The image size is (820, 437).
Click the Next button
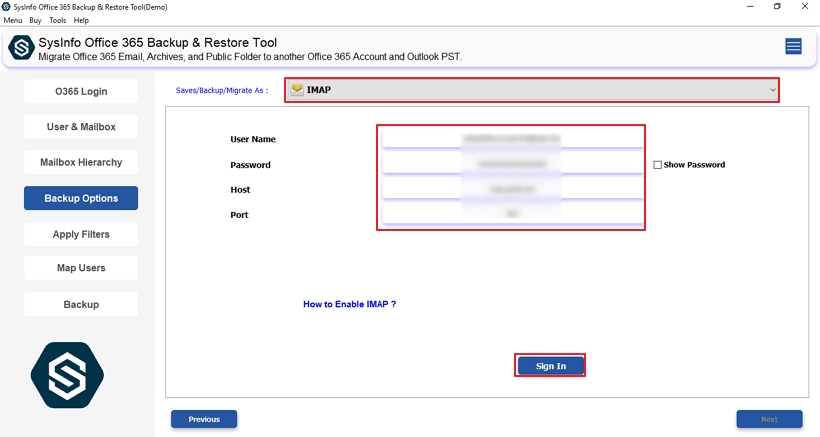(x=769, y=419)
